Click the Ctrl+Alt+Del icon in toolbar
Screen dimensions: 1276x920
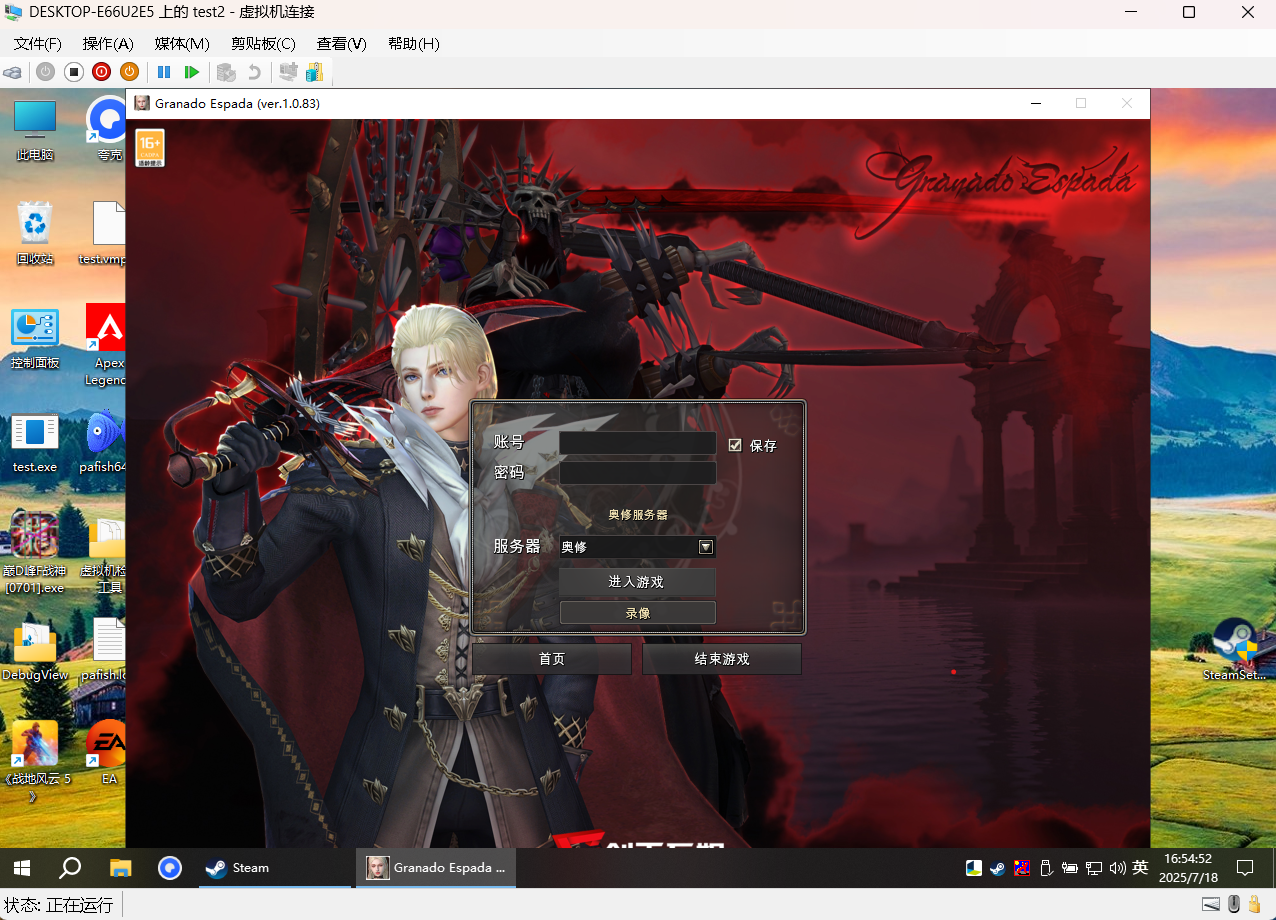click(x=13, y=72)
